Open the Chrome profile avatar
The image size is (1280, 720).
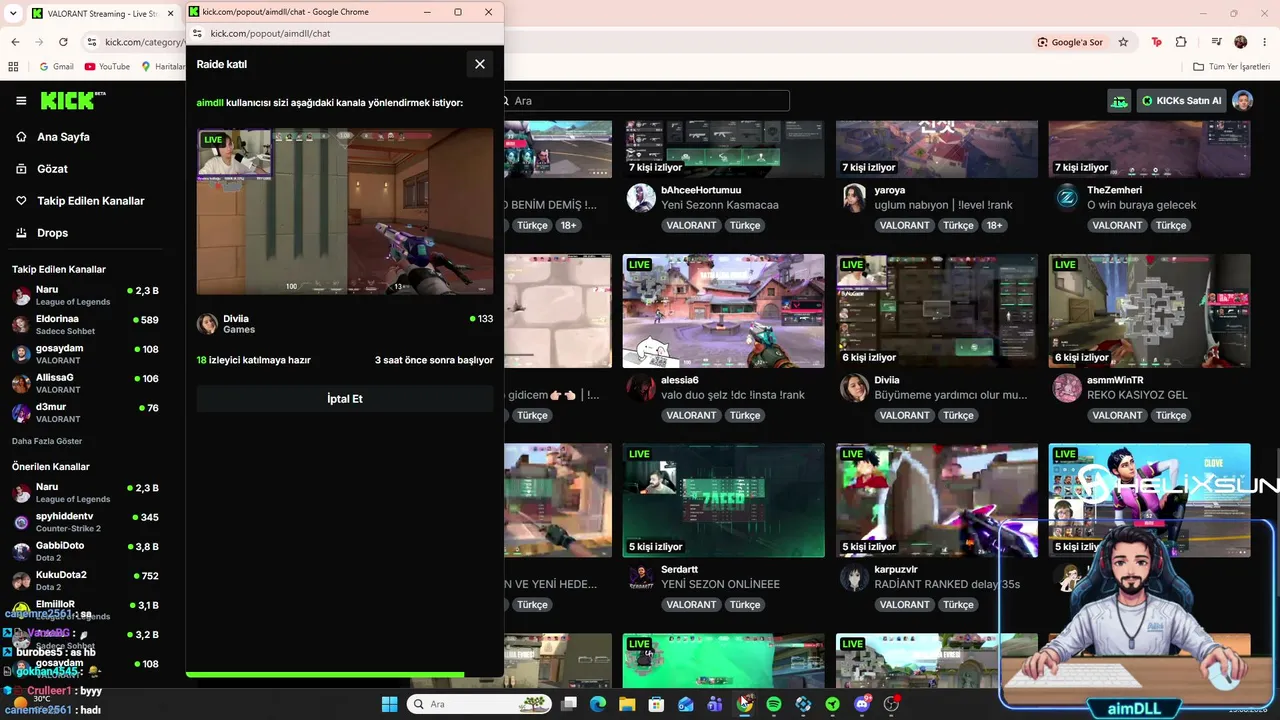click(1241, 42)
